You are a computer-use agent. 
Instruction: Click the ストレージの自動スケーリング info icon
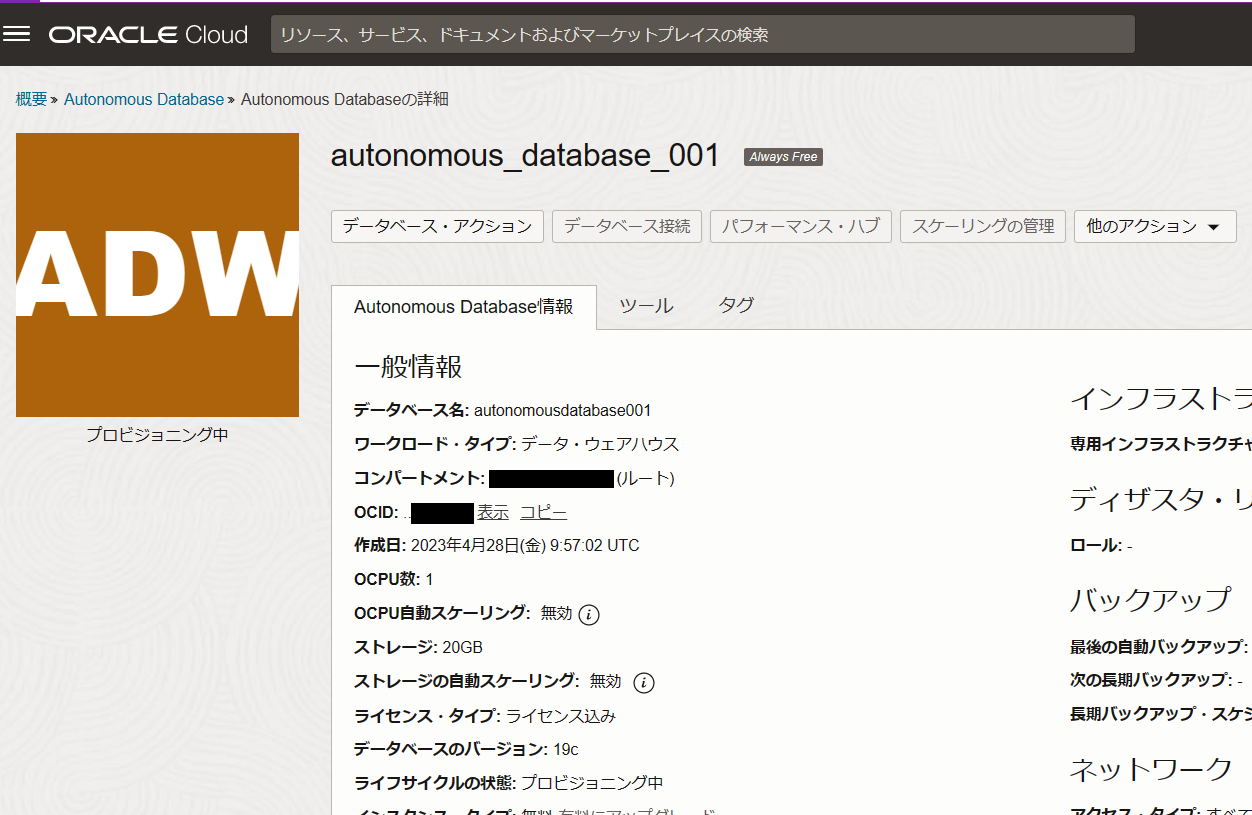coord(644,683)
